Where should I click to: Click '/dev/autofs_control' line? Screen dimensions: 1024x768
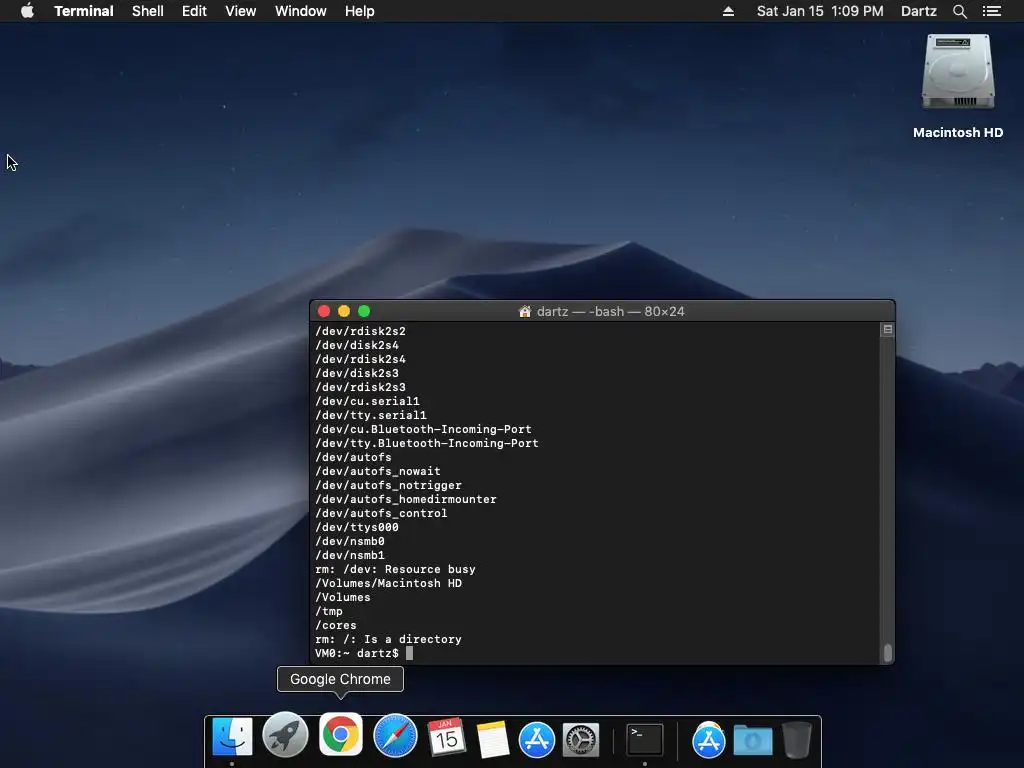[381, 513]
